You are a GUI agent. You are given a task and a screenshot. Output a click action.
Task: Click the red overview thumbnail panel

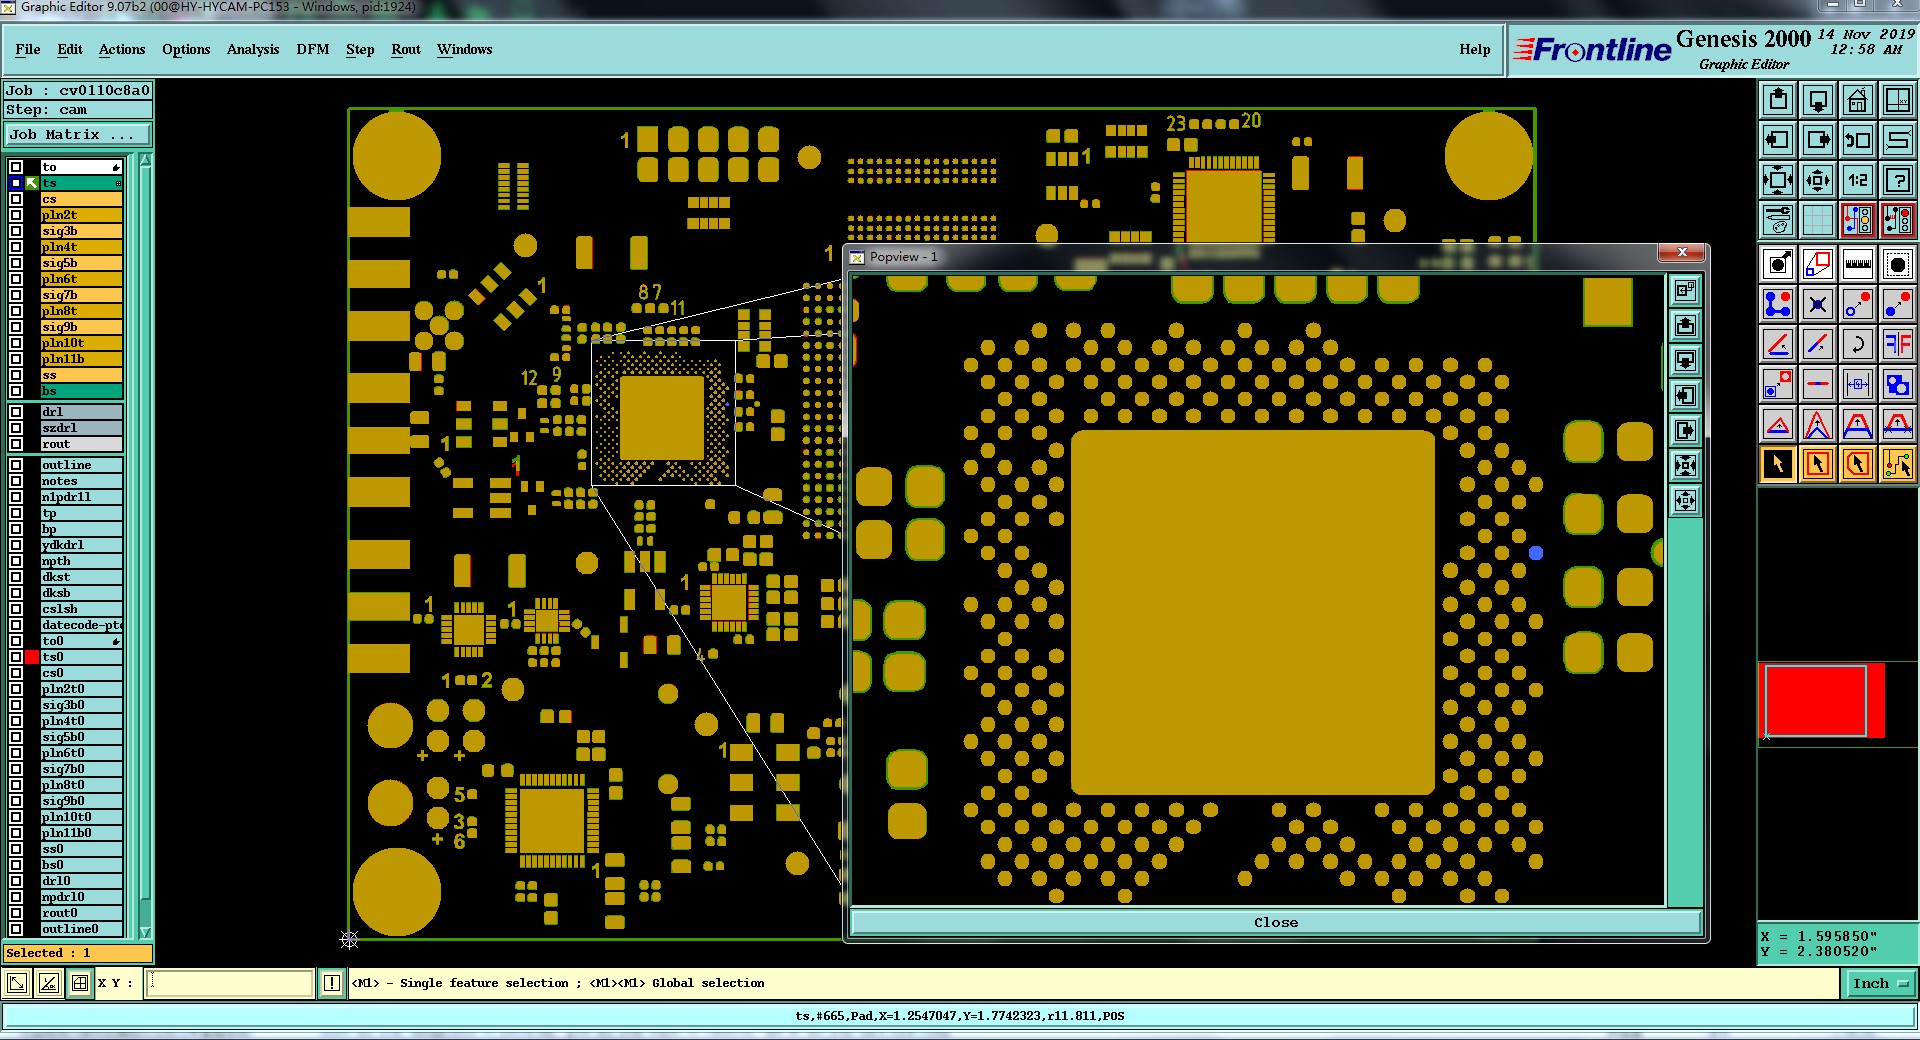[1822, 701]
